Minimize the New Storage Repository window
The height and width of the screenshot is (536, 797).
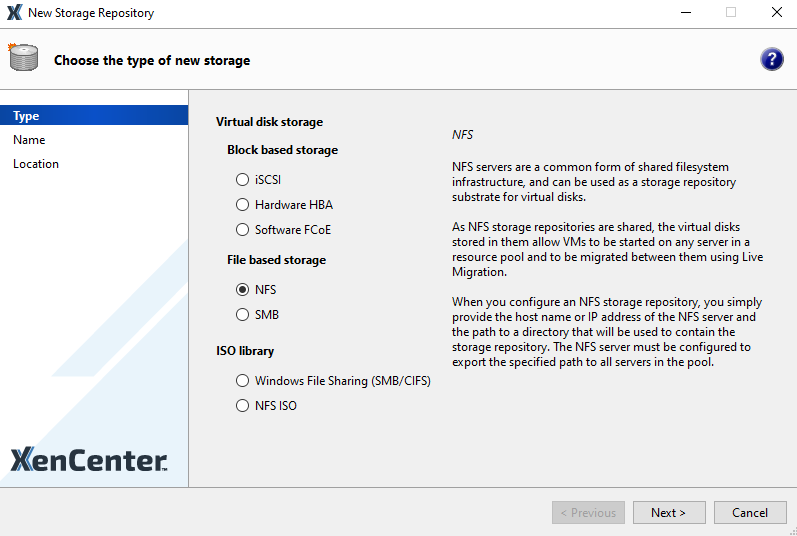tap(686, 13)
